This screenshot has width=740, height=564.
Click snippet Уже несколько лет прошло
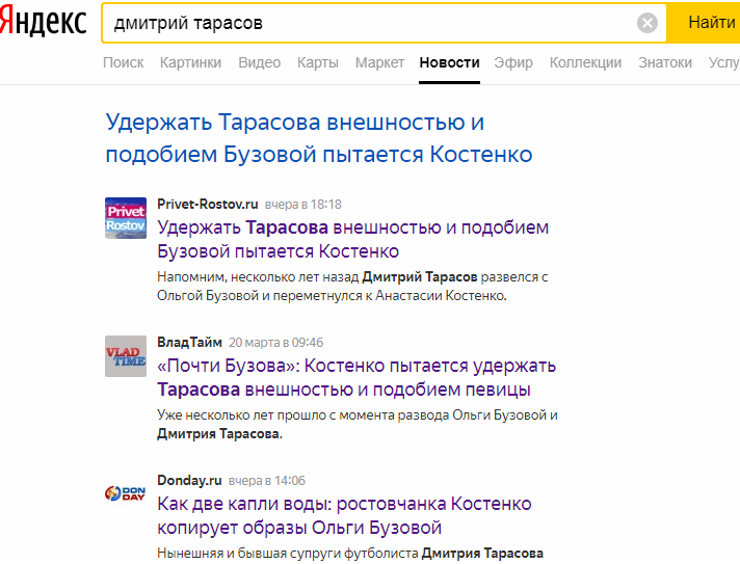click(357, 424)
